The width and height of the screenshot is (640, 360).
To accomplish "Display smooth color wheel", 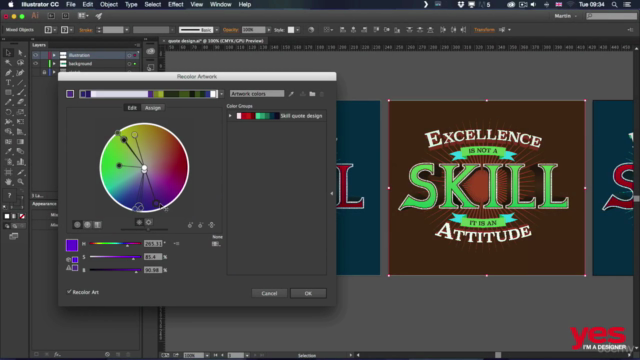I will coord(77,224).
